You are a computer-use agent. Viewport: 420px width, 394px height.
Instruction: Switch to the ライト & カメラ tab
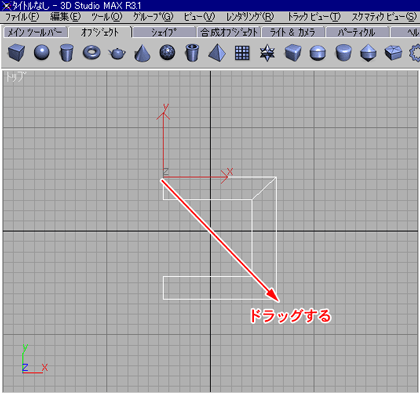click(293, 32)
